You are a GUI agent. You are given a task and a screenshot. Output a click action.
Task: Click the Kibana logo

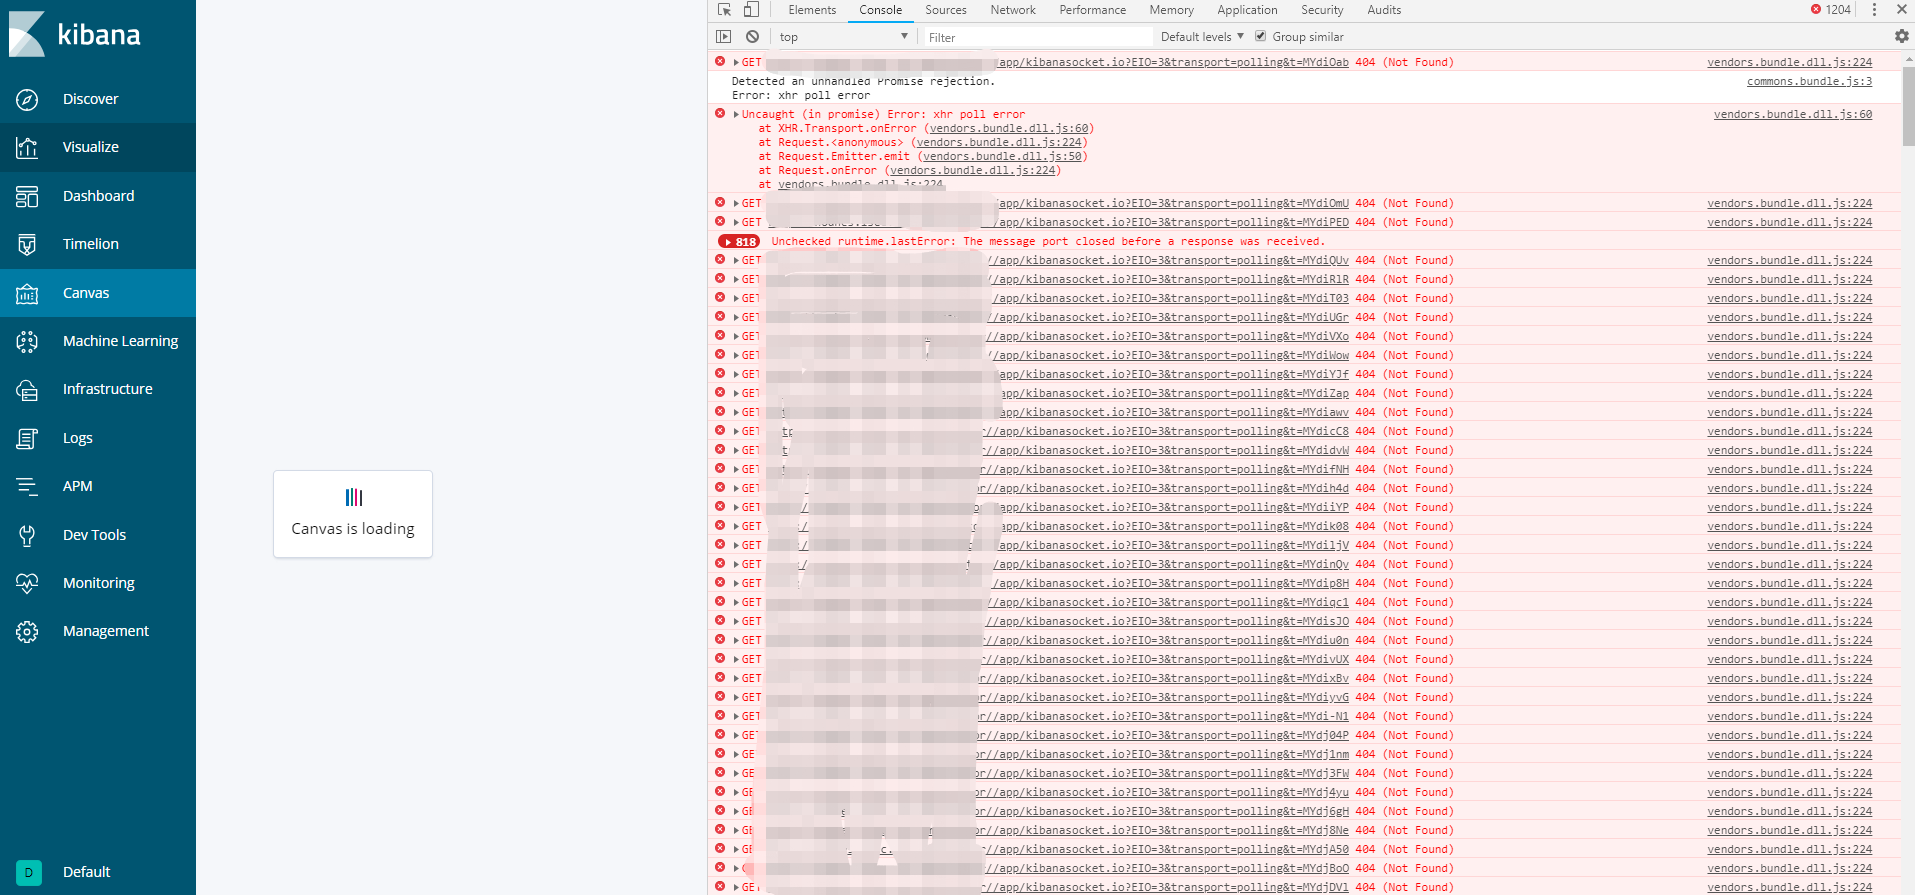coord(75,34)
